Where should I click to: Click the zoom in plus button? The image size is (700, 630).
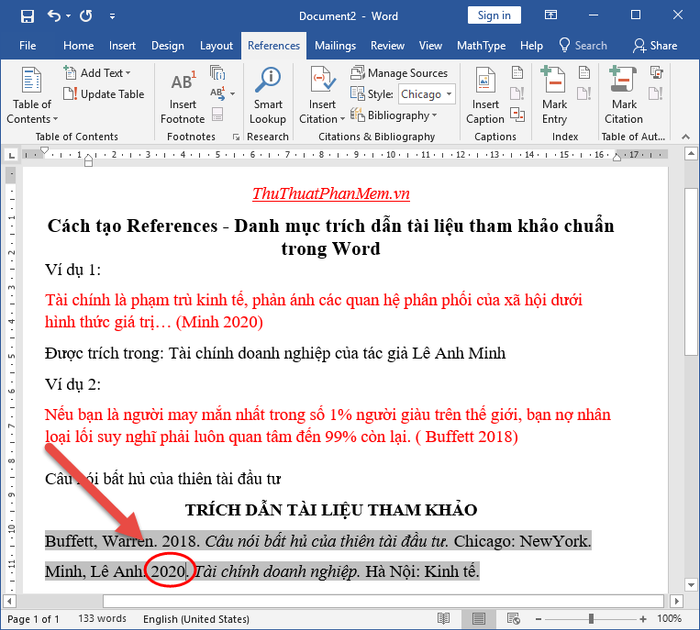(643, 619)
